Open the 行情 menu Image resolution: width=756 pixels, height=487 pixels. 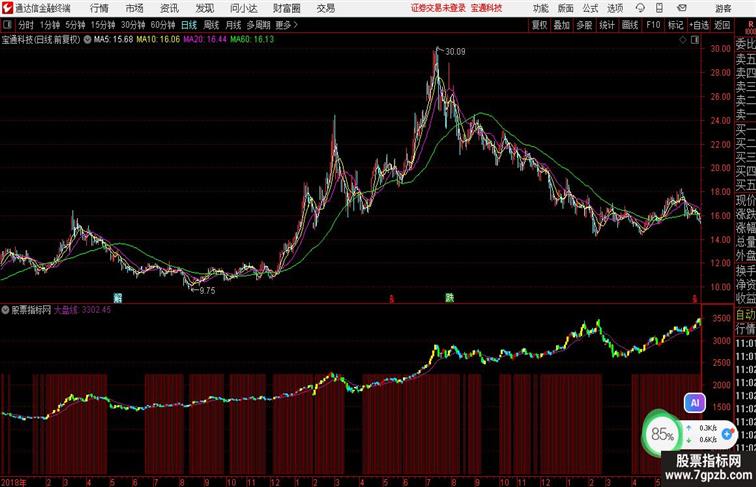[x=99, y=8]
